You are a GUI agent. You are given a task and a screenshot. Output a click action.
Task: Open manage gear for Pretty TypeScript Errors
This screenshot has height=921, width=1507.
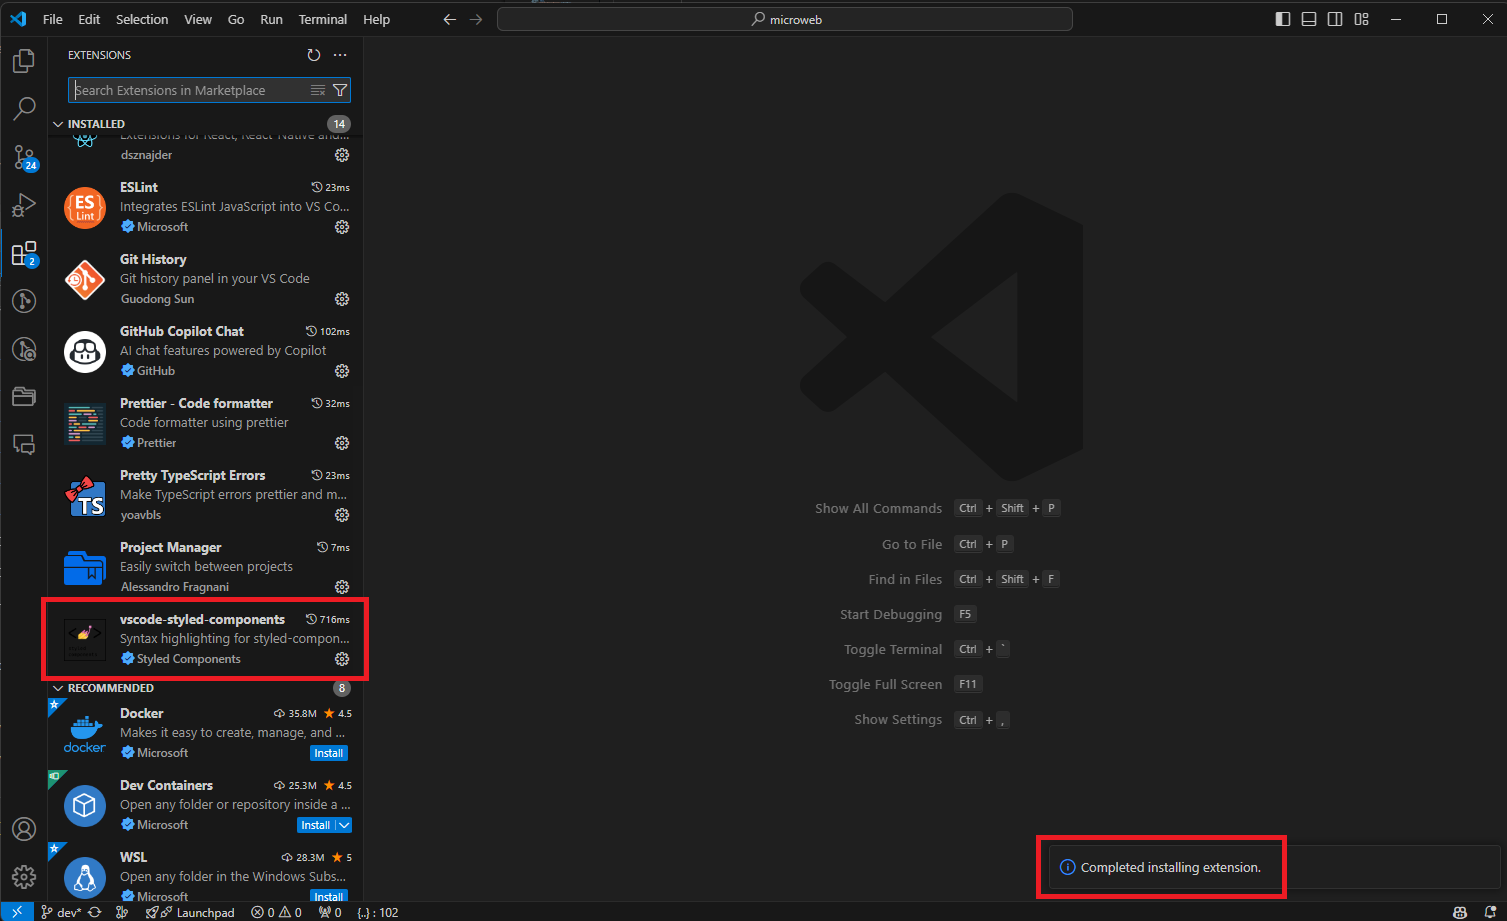point(342,515)
